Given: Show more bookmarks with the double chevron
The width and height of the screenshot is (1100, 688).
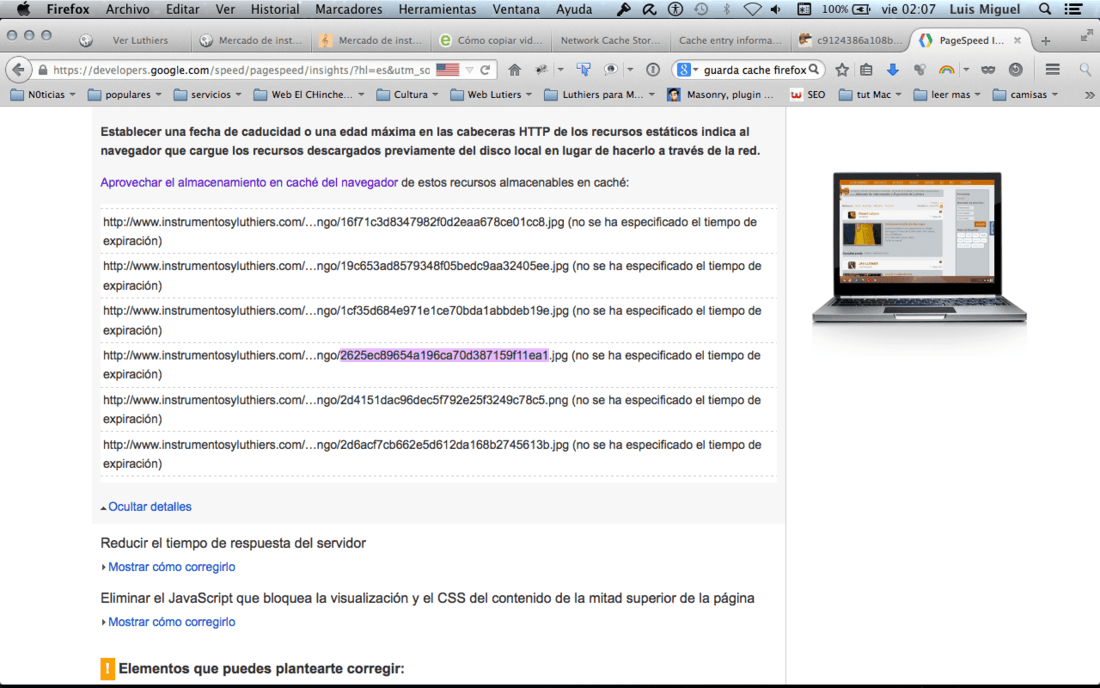Looking at the screenshot, I should click(1089, 95).
